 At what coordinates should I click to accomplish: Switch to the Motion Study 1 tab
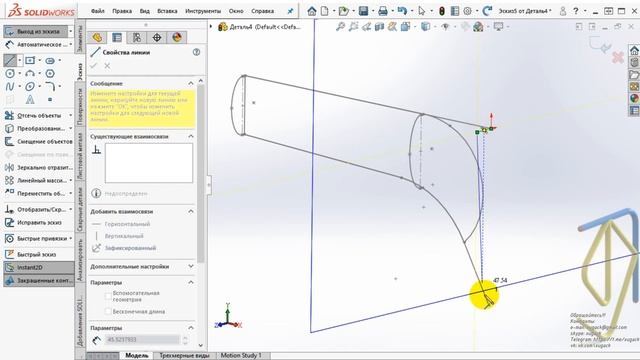click(241, 356)
